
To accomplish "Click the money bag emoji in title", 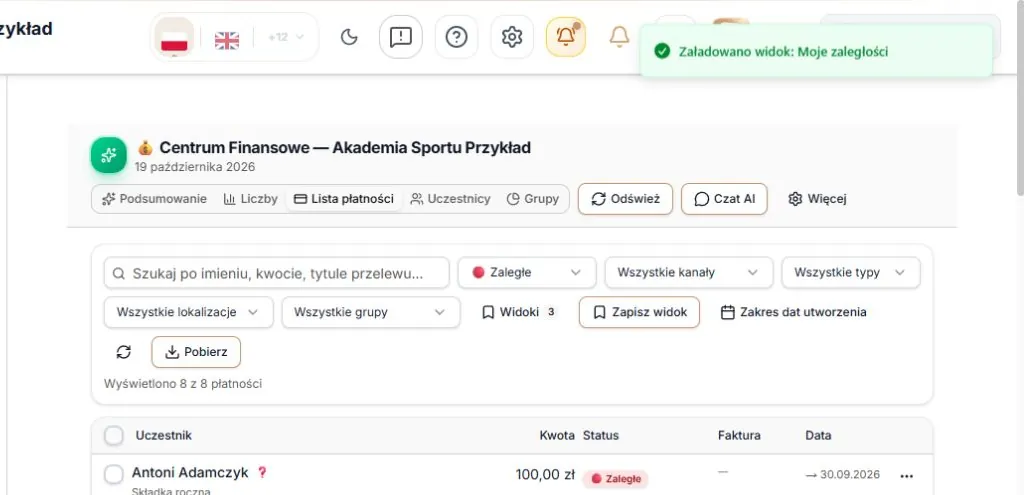I will (145, 148).
